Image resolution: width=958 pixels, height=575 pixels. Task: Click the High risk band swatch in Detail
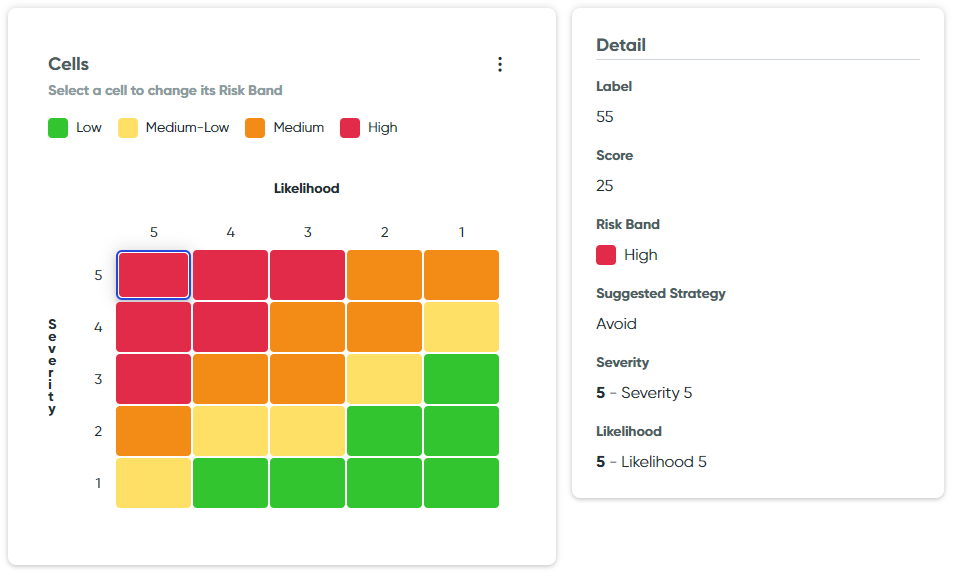coord(606,255)
